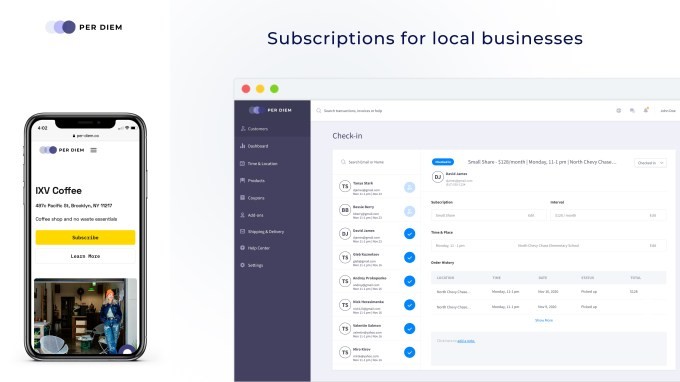Click the add a note link
The height and width of the screenshot is (382, 680).
466,341
